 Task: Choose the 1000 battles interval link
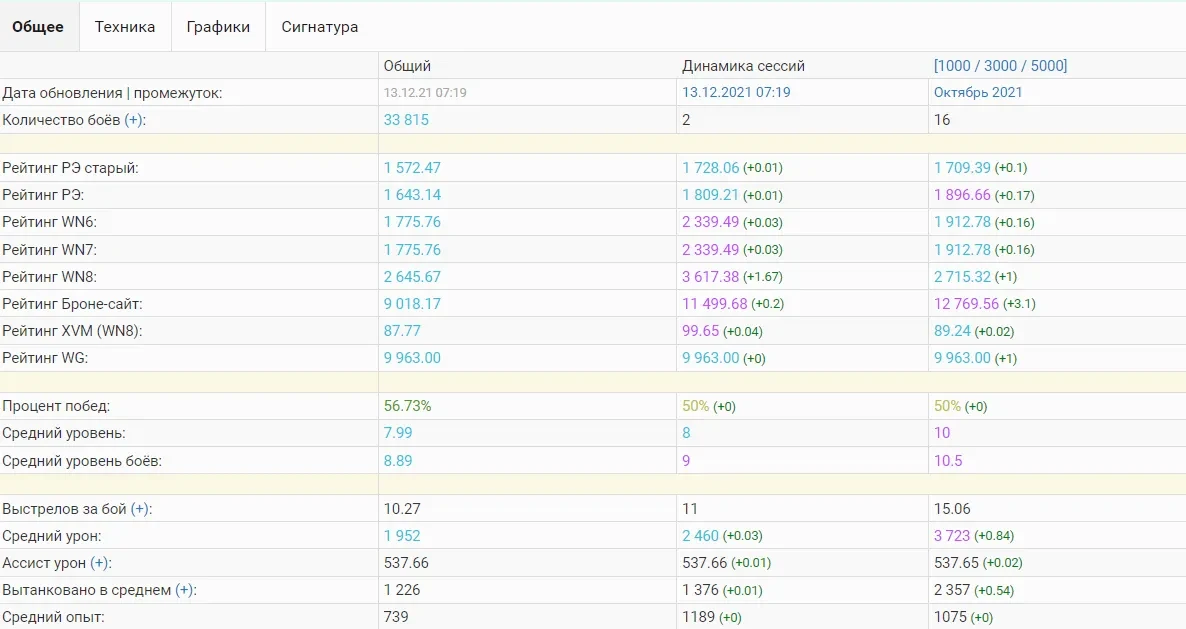click(x=954, y=66)
